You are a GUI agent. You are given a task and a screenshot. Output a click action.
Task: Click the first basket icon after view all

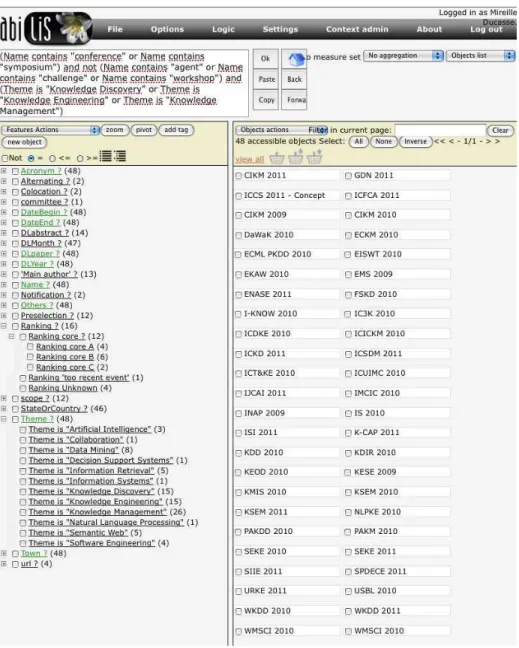click(x=277, y=158)
